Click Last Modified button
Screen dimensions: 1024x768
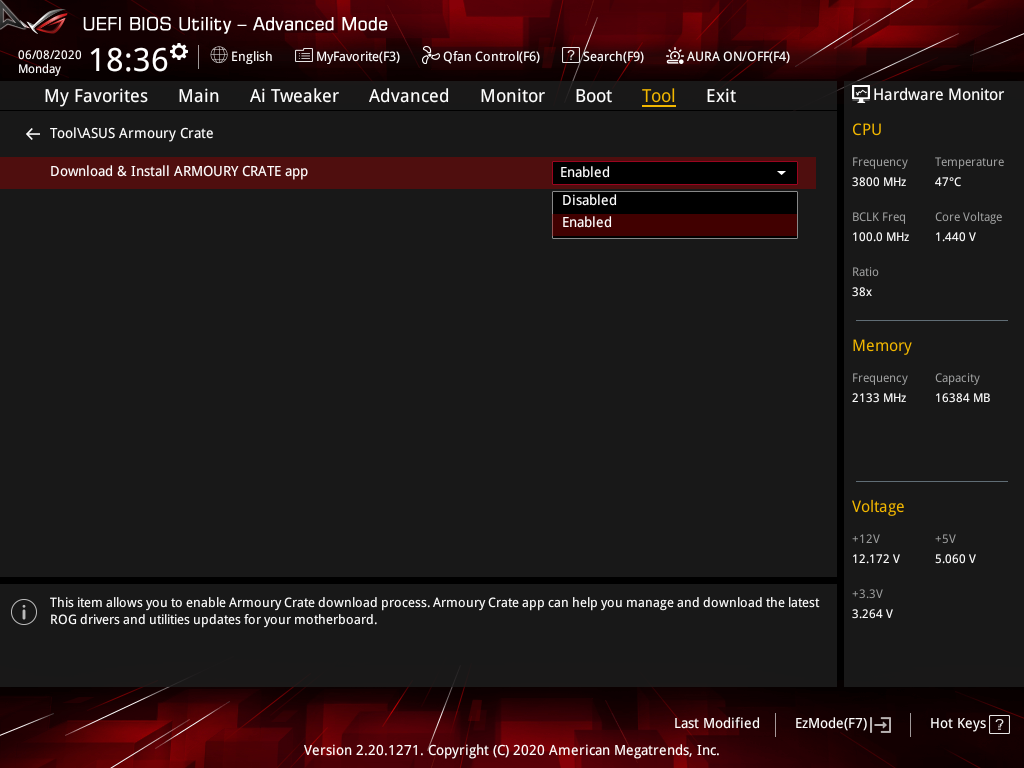(716, 724)
